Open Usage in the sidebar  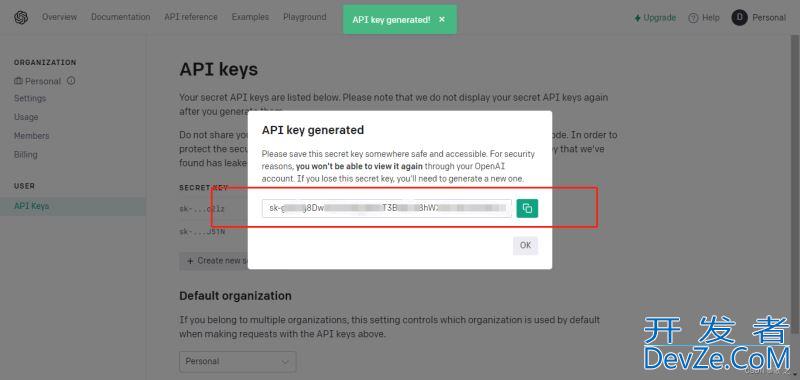click(26, 117)
